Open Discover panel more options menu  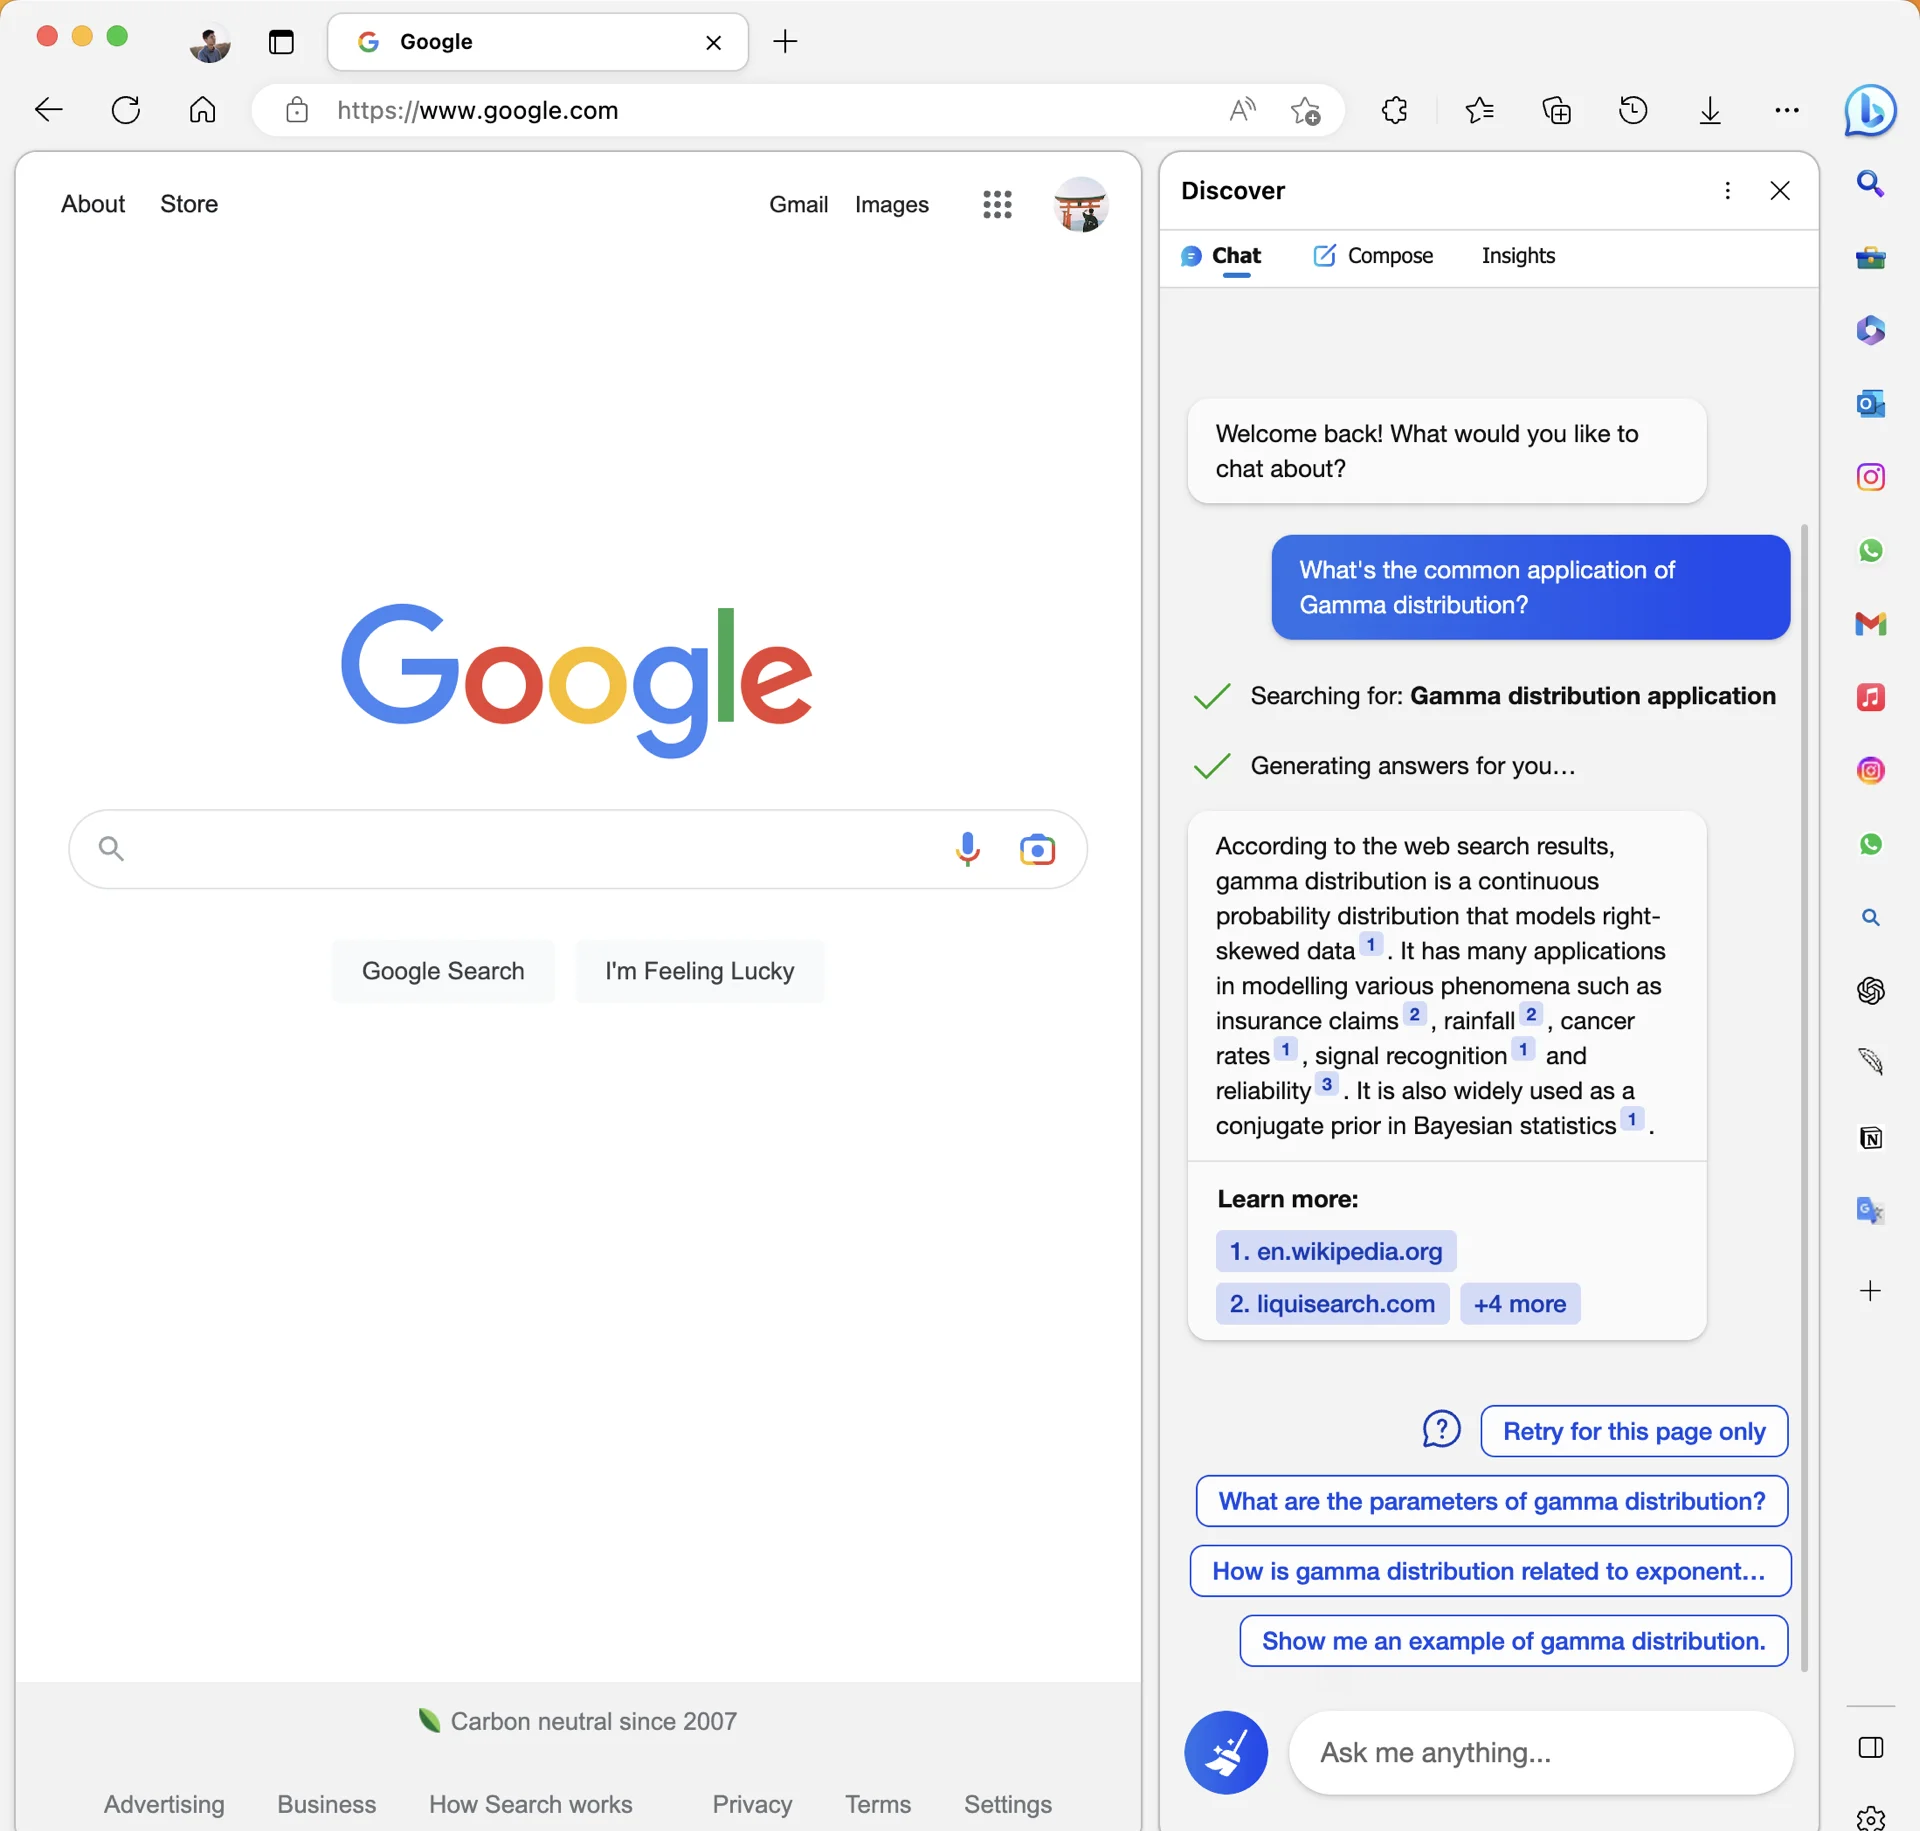coord(1727,190)
